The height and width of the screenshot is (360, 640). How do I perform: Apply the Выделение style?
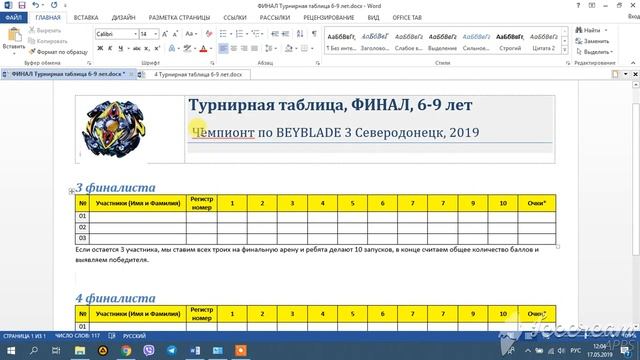442,42
